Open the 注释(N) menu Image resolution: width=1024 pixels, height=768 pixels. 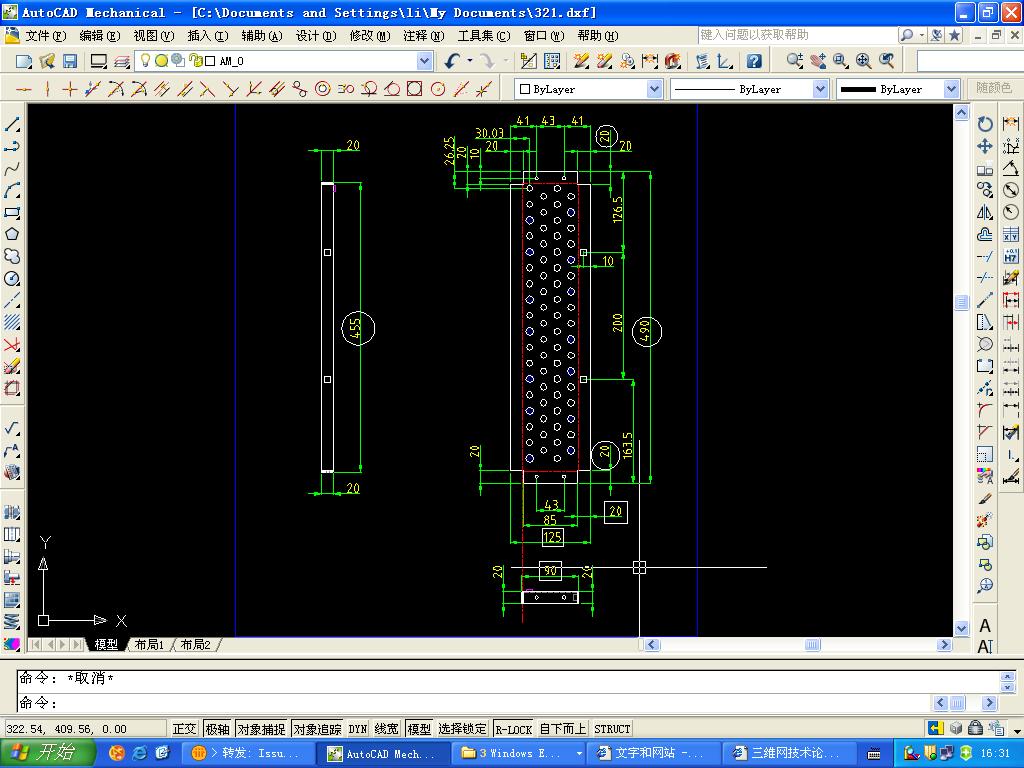click(x=424, y=35)
